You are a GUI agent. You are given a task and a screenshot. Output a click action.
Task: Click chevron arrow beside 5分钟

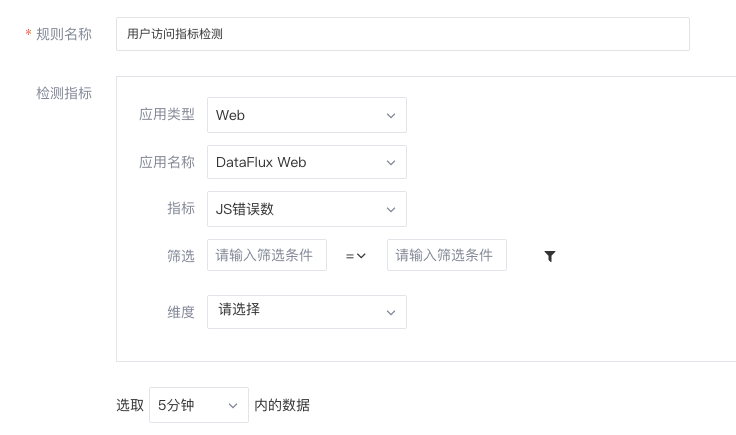[233, 405]
